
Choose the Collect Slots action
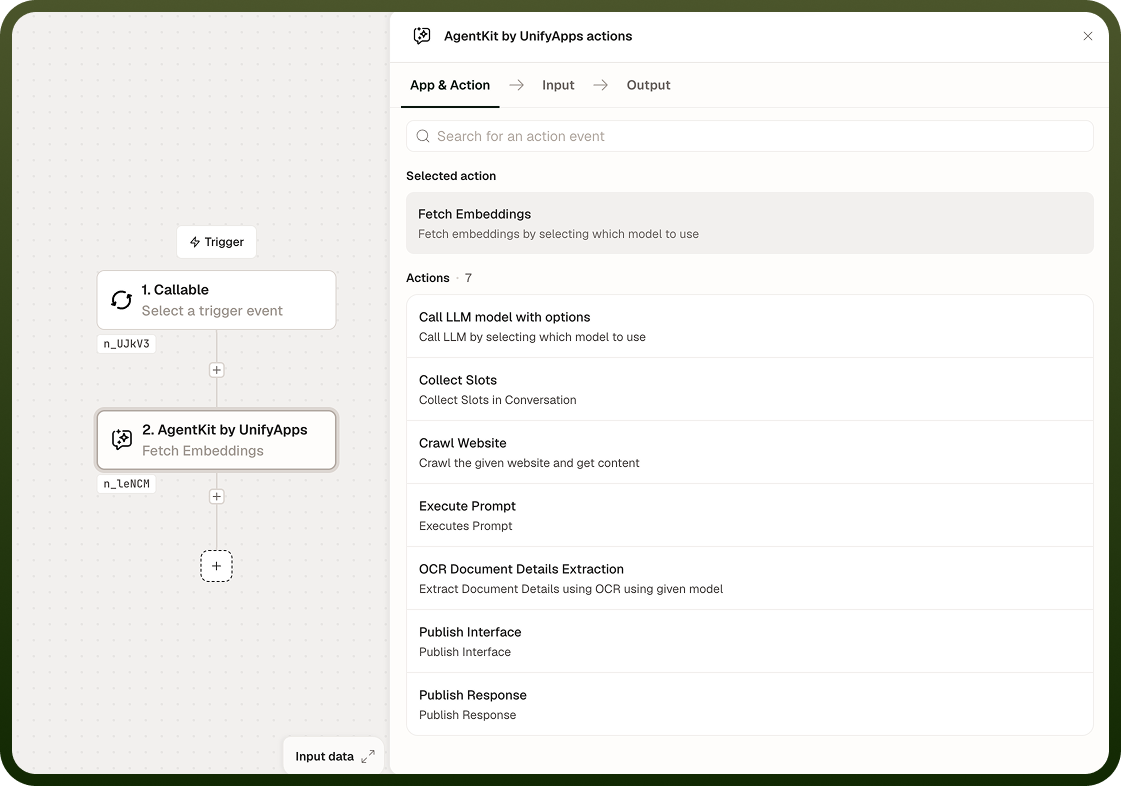tap(749, 389)
